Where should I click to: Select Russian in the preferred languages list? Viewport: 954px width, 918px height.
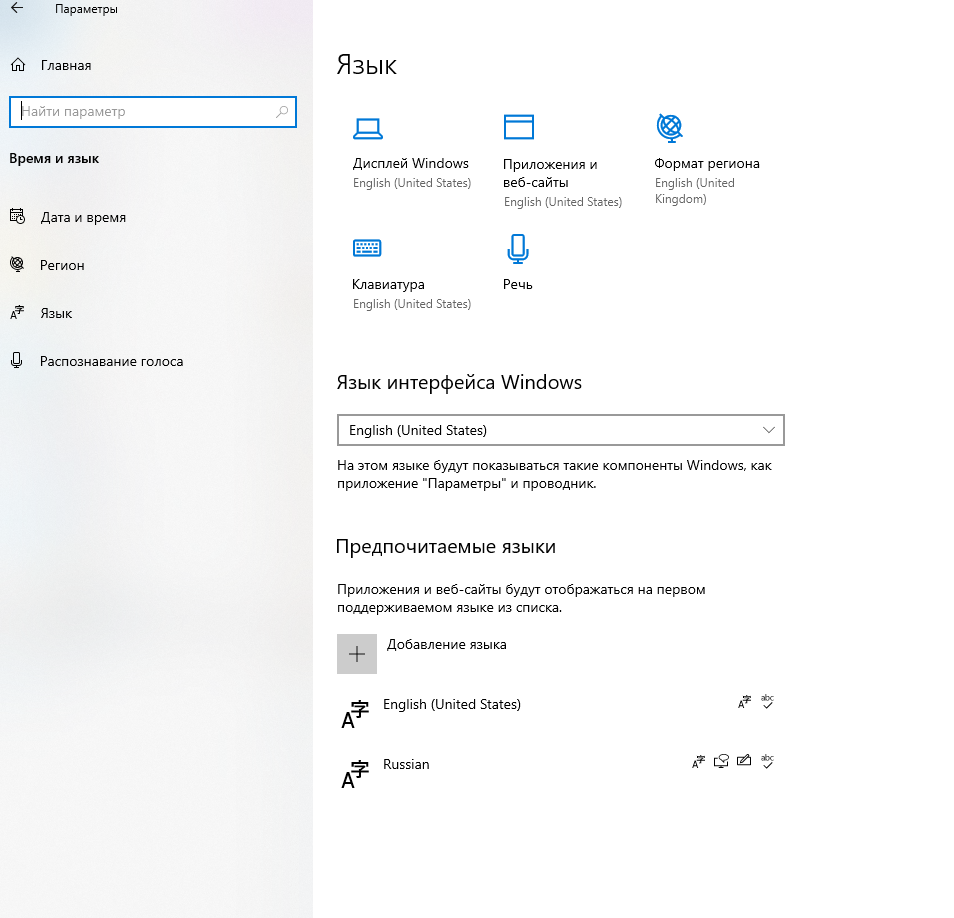point(406,765)
